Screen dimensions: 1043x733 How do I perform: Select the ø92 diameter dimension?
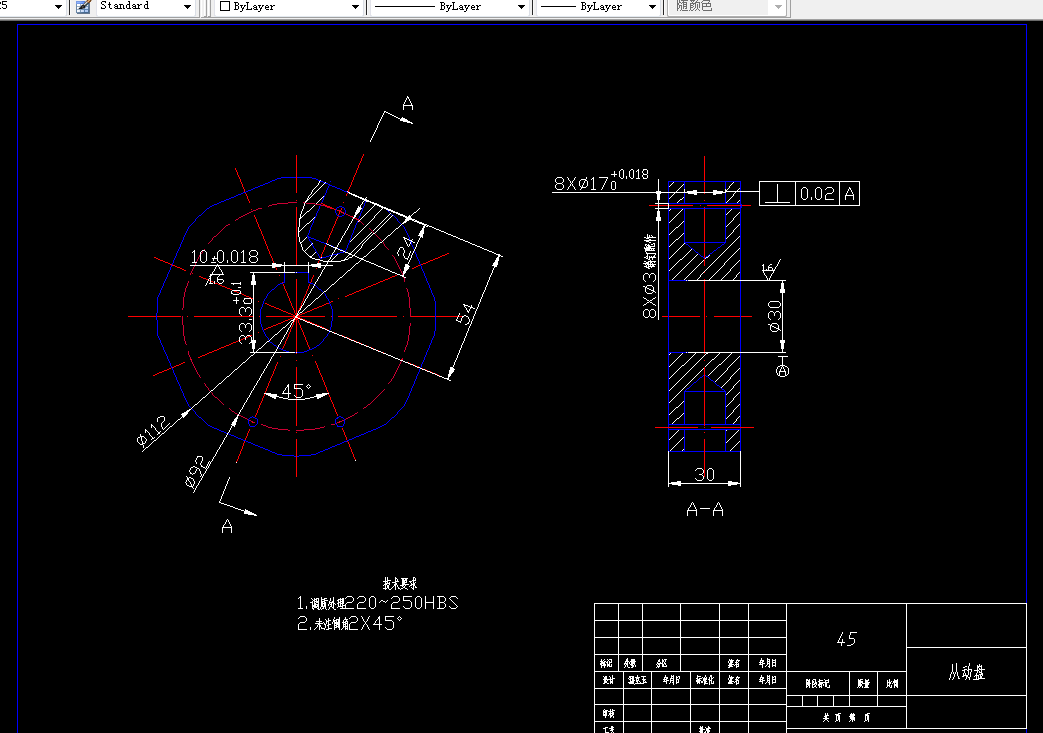(196, 472)
